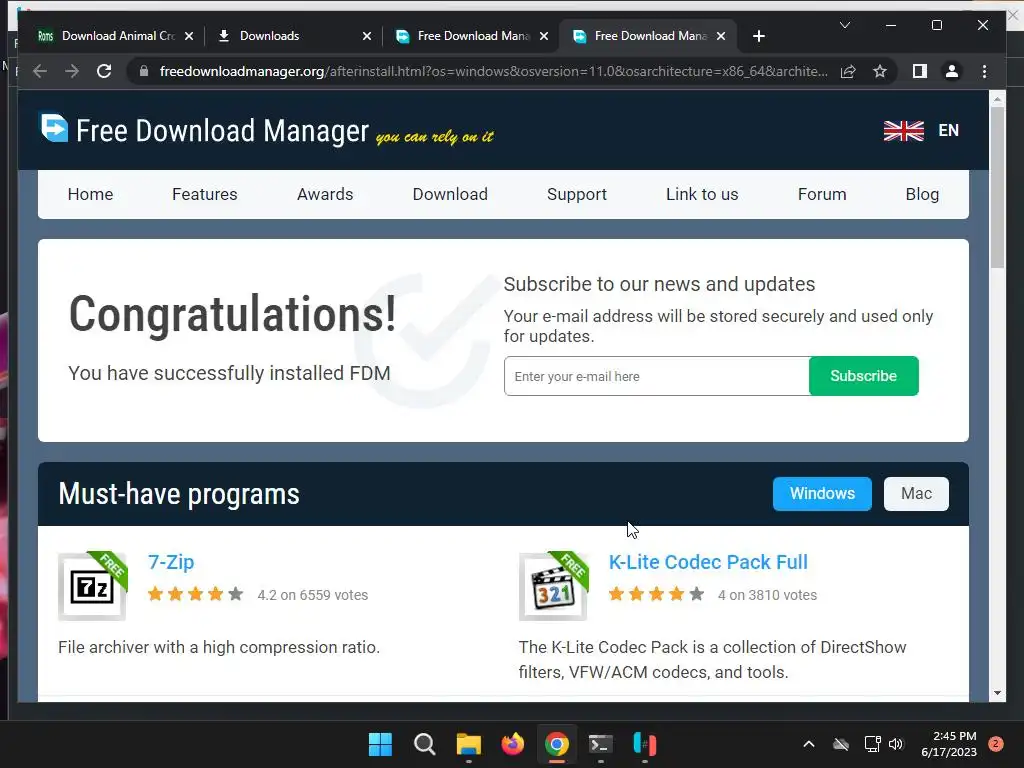
Task: Click the K-Lite Codec Pack icon
Action: (554, 586)
